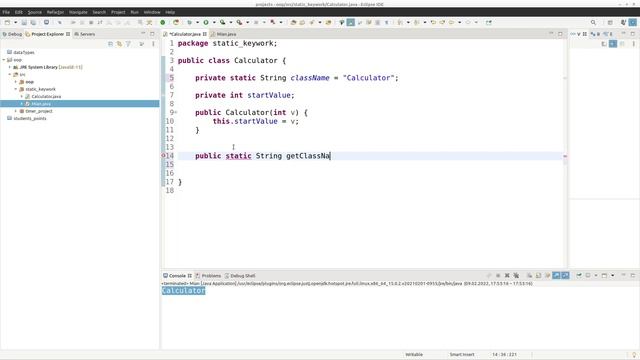Image resolution: width=640 pixels, height=360 pixels.
Task: Click the green circle toolbar icon
Action: point(163,22)
